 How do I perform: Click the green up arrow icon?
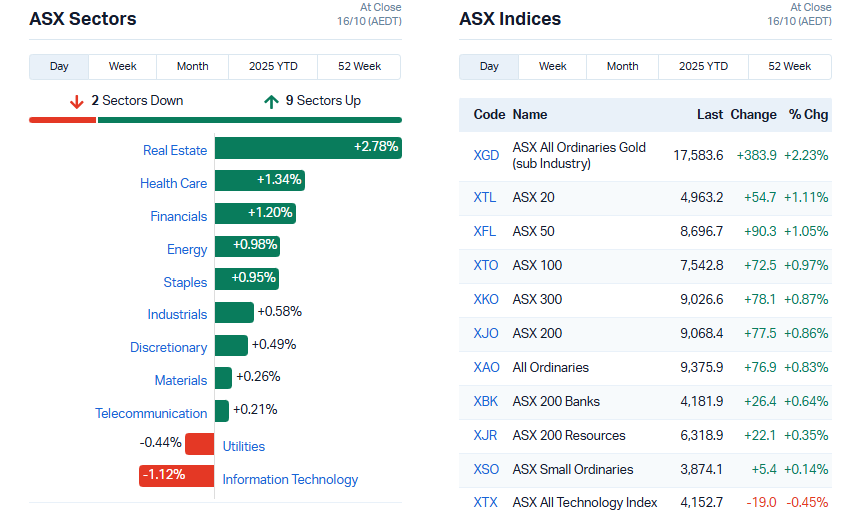[x=271, y=101]
